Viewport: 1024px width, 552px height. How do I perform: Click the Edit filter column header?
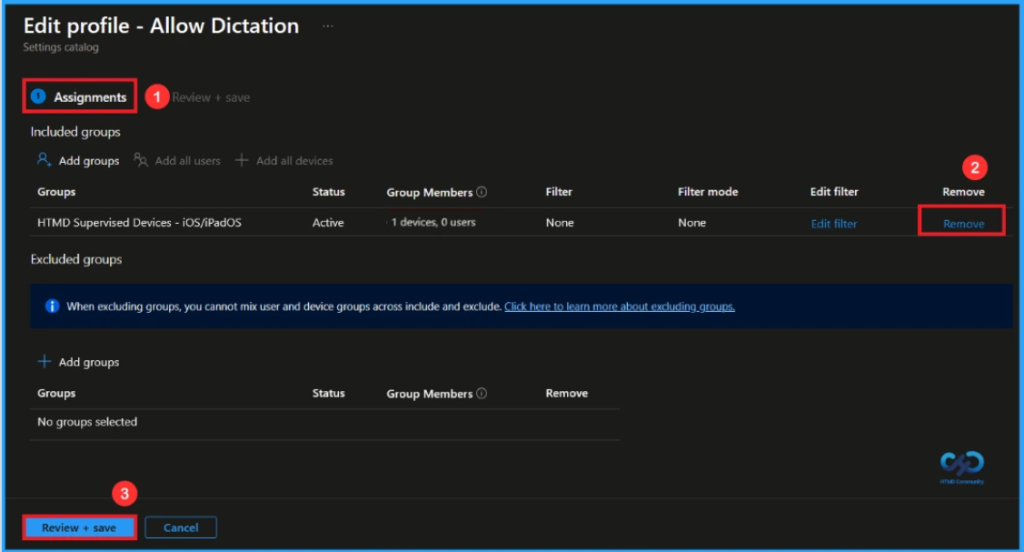(x=834, y=192)
